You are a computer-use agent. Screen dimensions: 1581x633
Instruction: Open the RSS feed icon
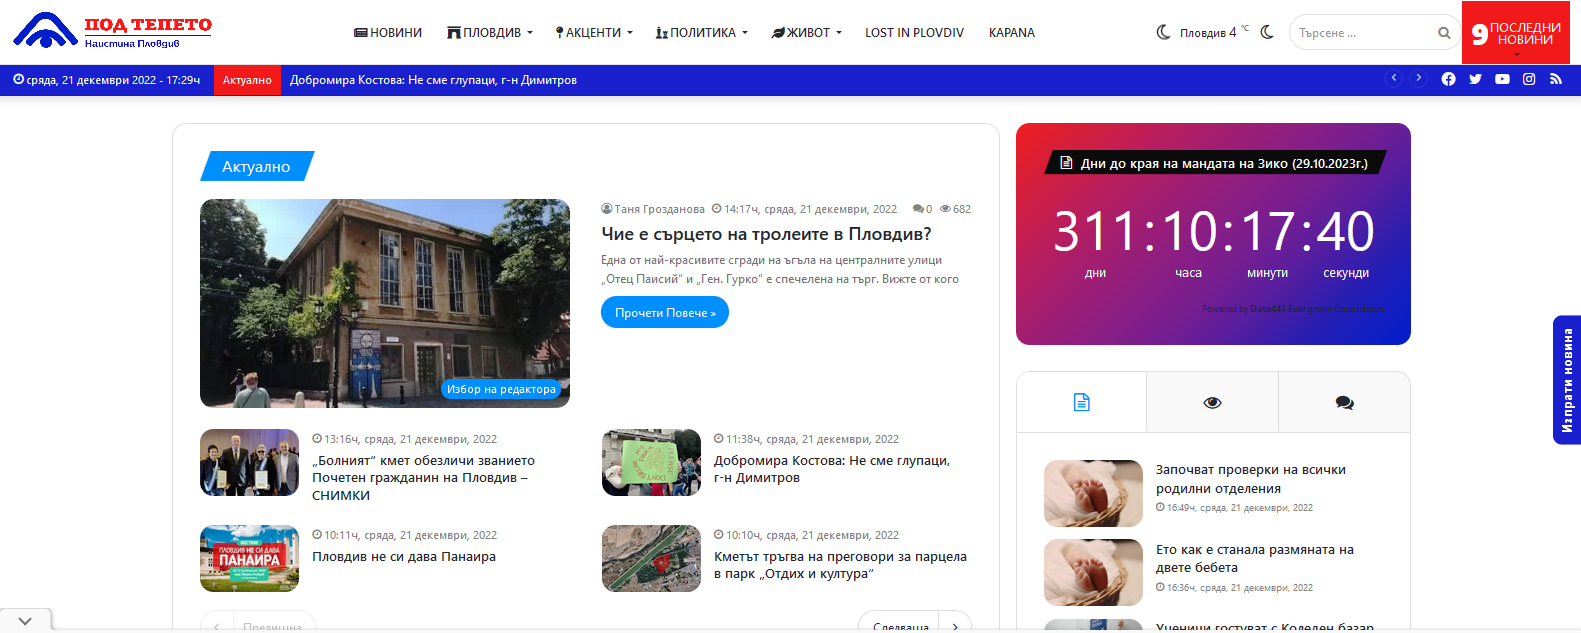tap(1556, 80)
